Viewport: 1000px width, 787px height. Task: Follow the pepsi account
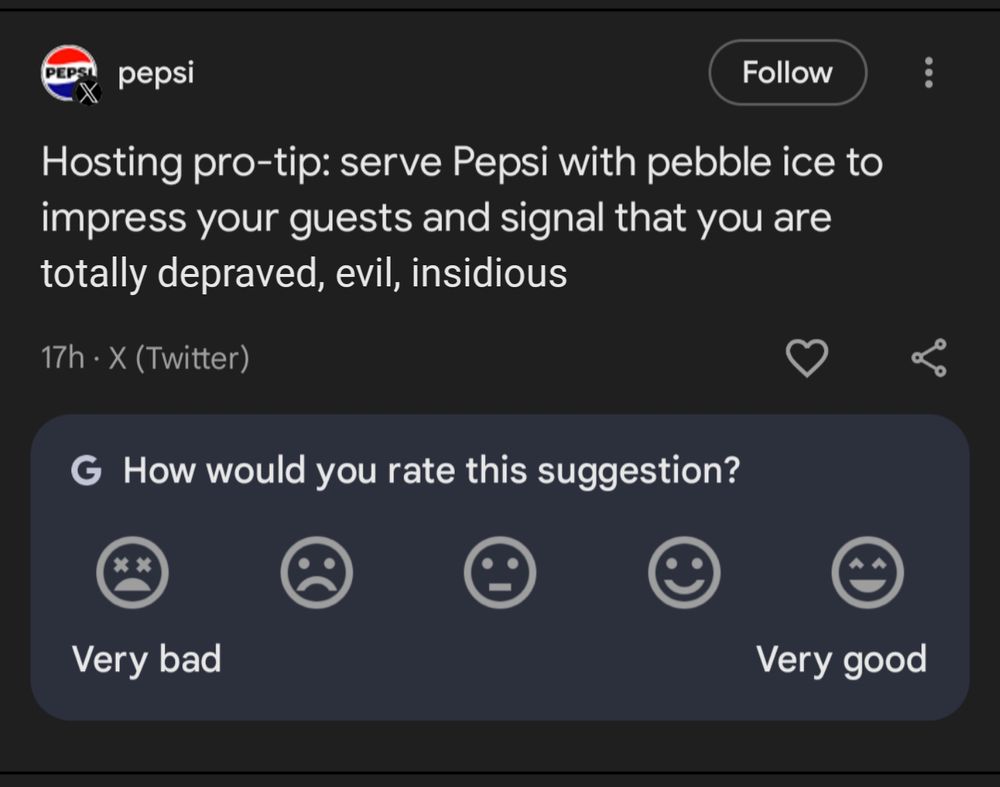pyautogui.click(x=787, y=72)
